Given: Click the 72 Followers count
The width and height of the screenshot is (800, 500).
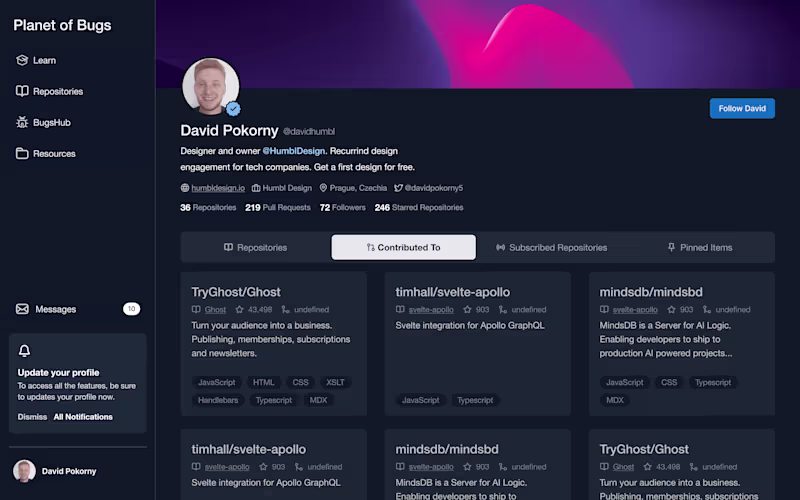Looking at the screenshot, I should click(x=342, y=208).
